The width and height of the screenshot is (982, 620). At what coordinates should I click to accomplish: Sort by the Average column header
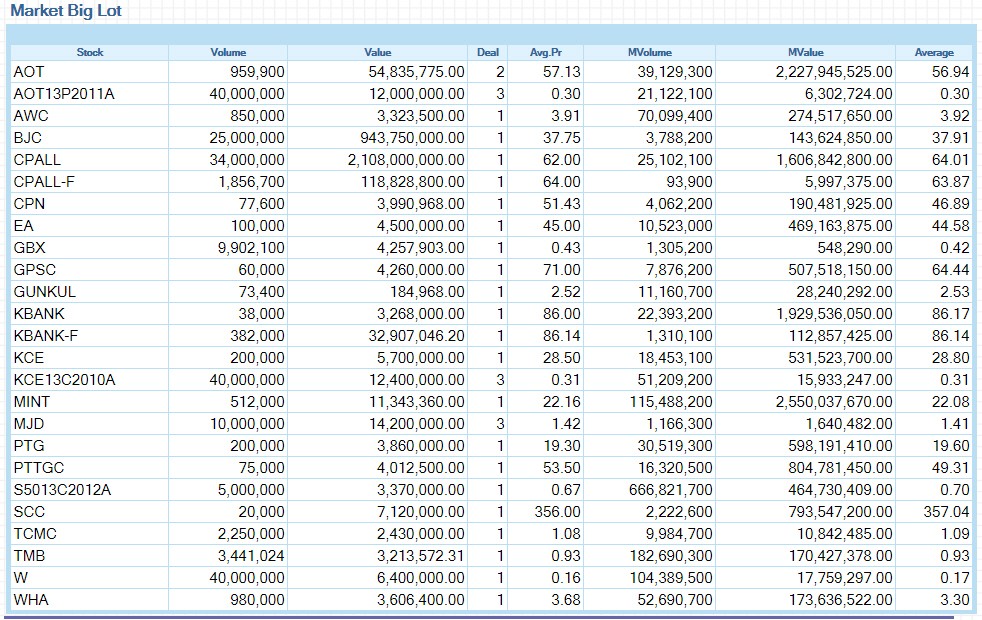coord(934,53)
